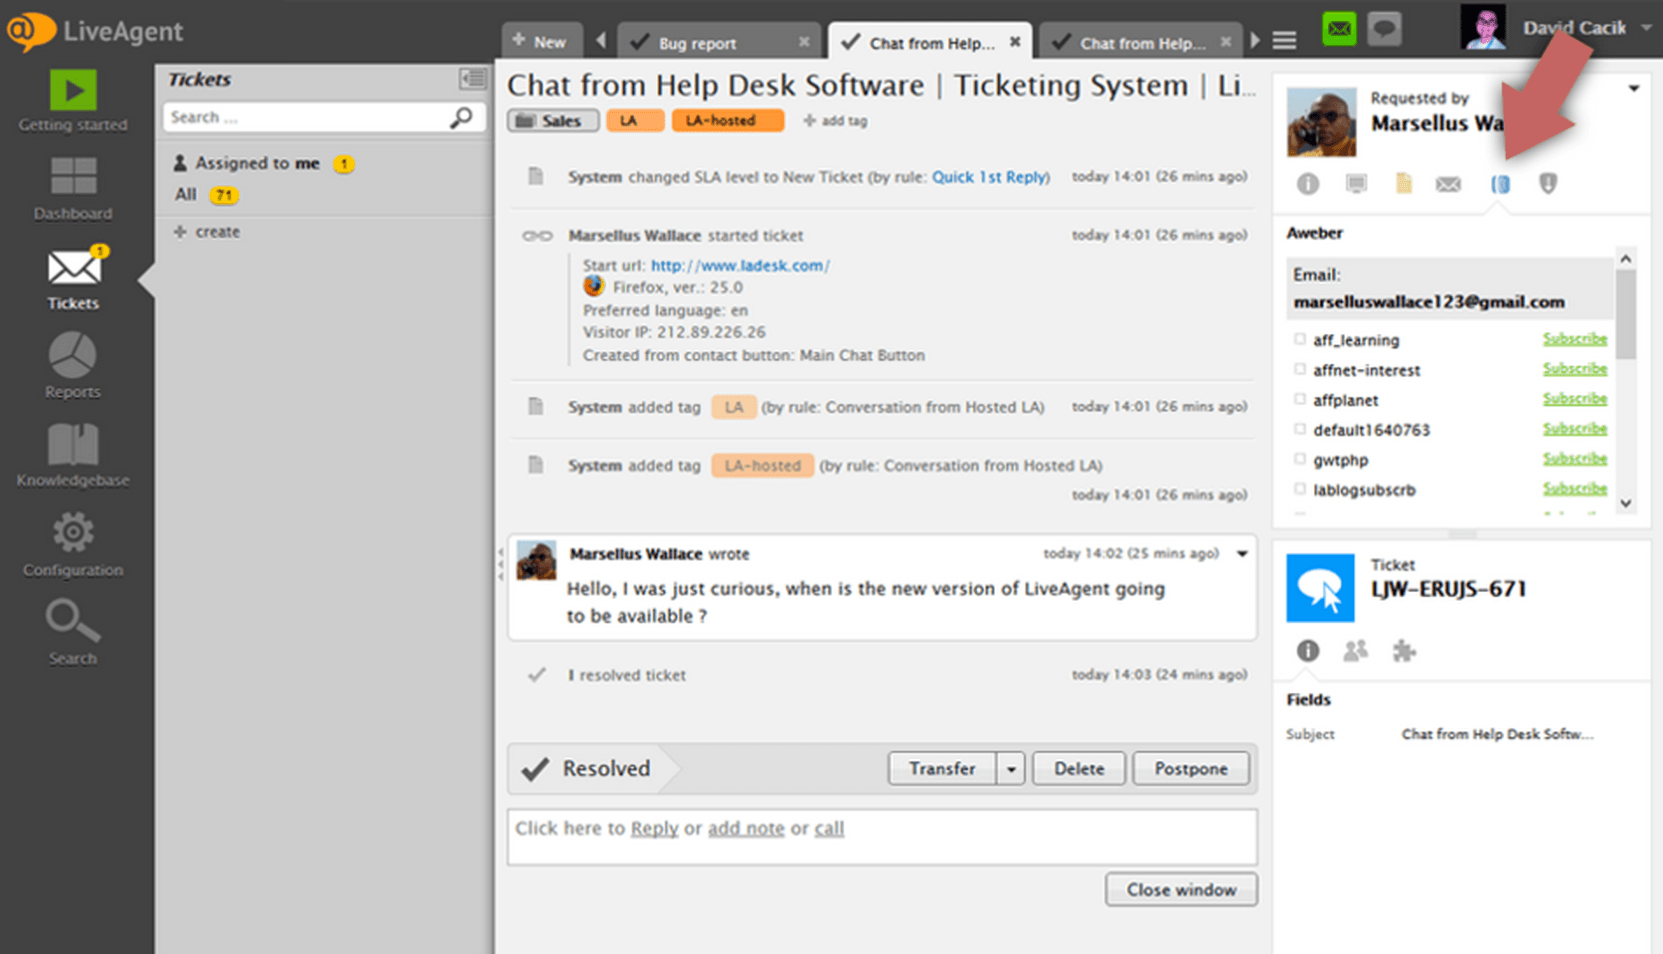Subscribe to gwtphp list

(x=1575, y=459)
